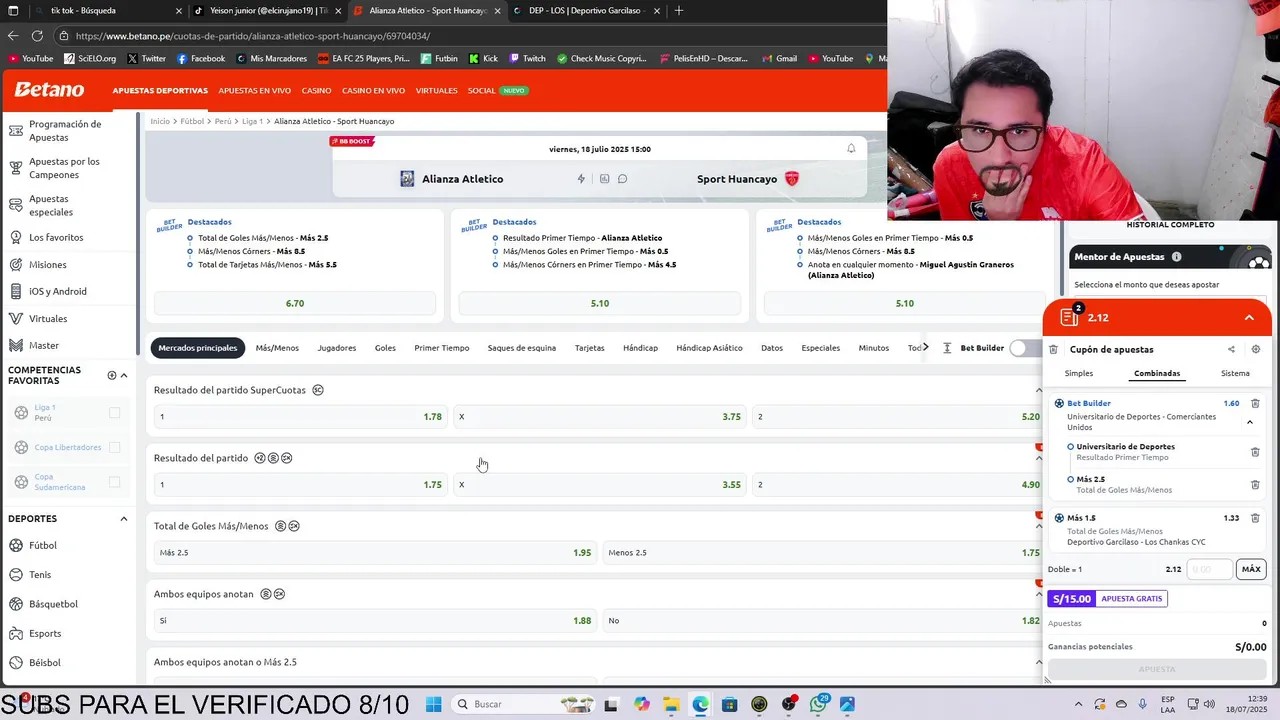
Task: Select the Sistema coupon tab
Action: 1235,373
